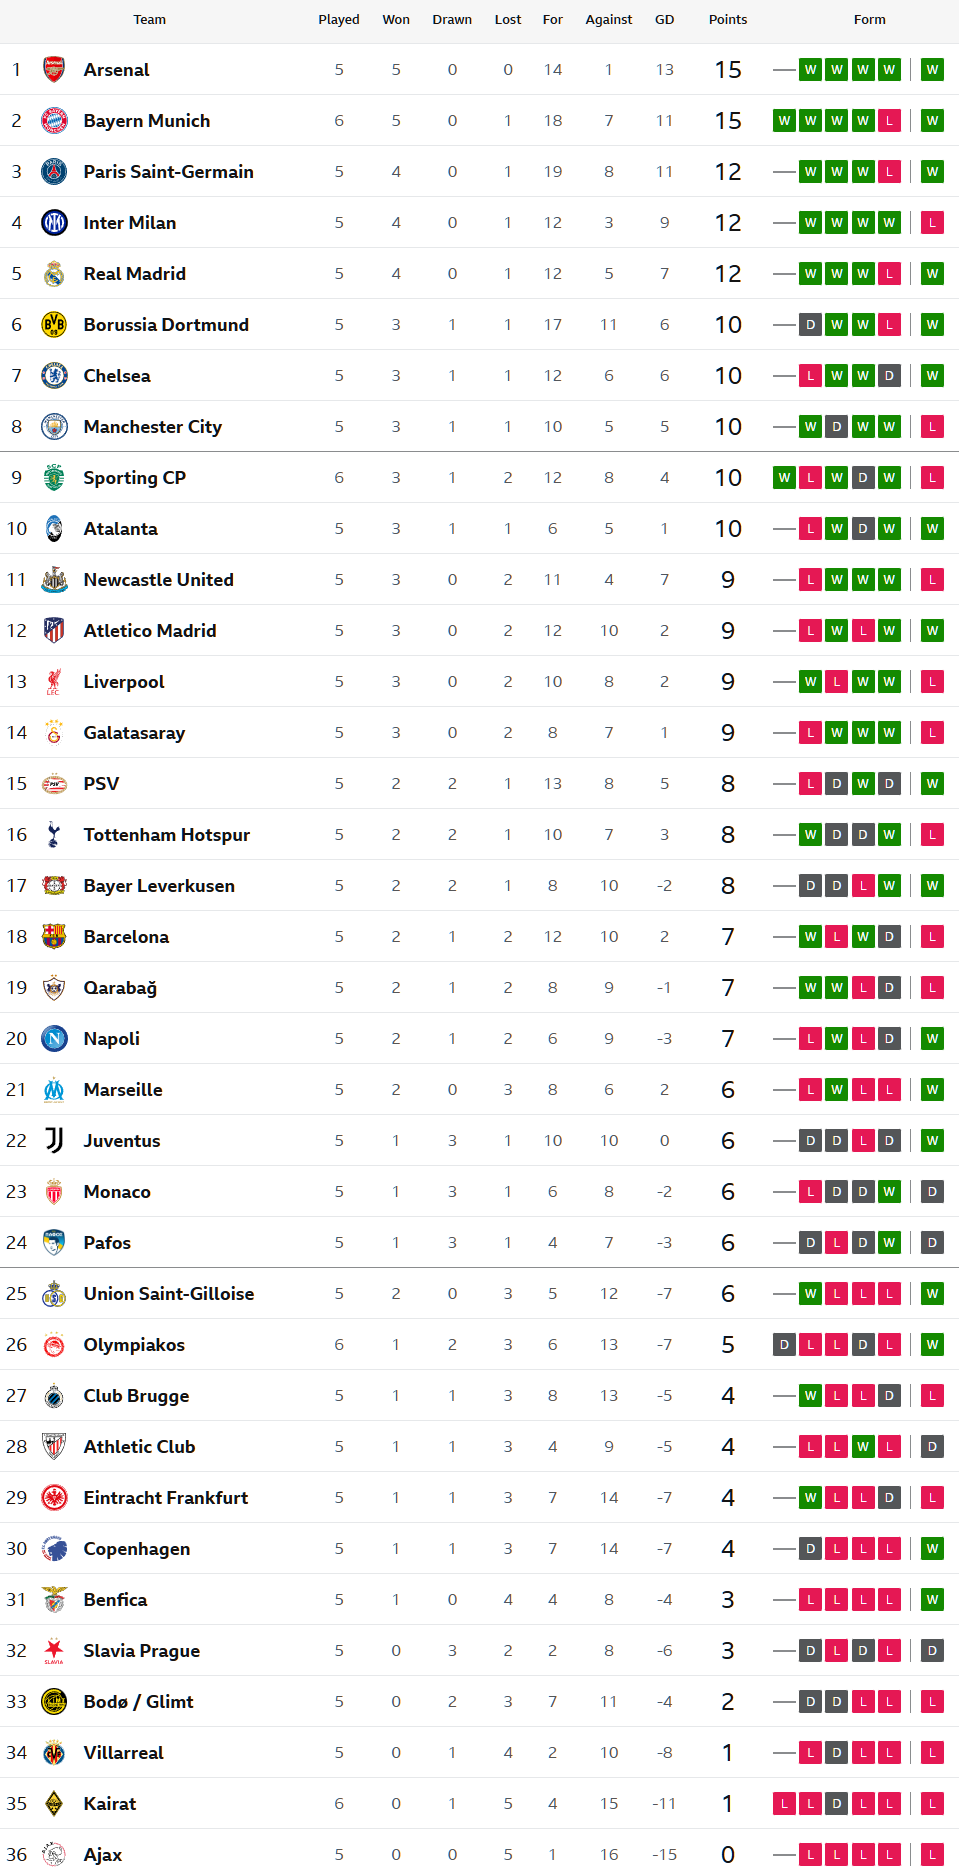The height and width of the screenshot is (1875, 959).
Task: Click Borussia Dortmund's yellow BVB crest
Action: tap(54, 325)
